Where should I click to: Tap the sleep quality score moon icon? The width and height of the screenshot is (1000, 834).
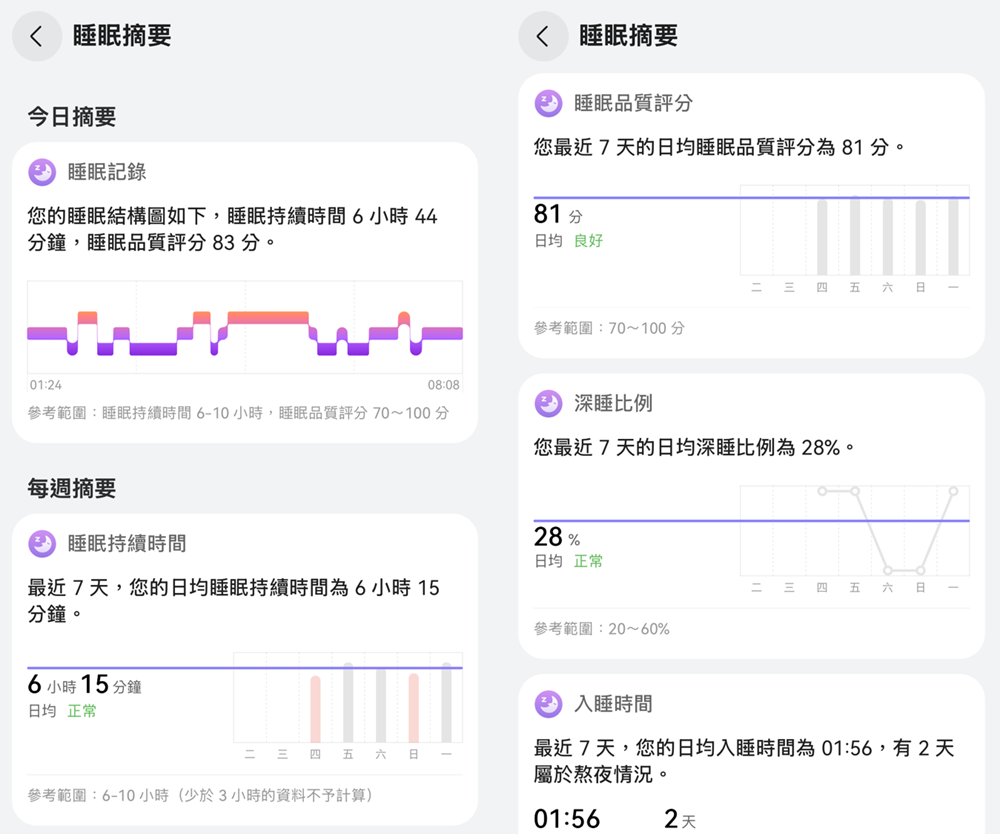tap(548, 103)
